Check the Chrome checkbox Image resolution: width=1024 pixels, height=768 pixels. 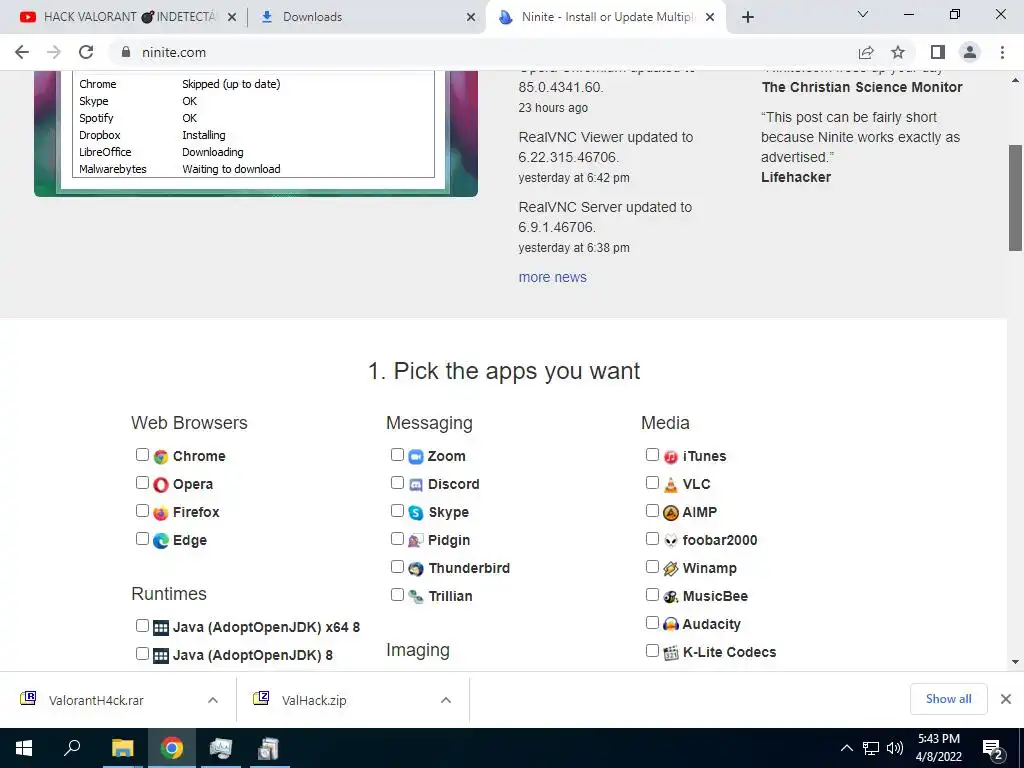click(142, 455)
